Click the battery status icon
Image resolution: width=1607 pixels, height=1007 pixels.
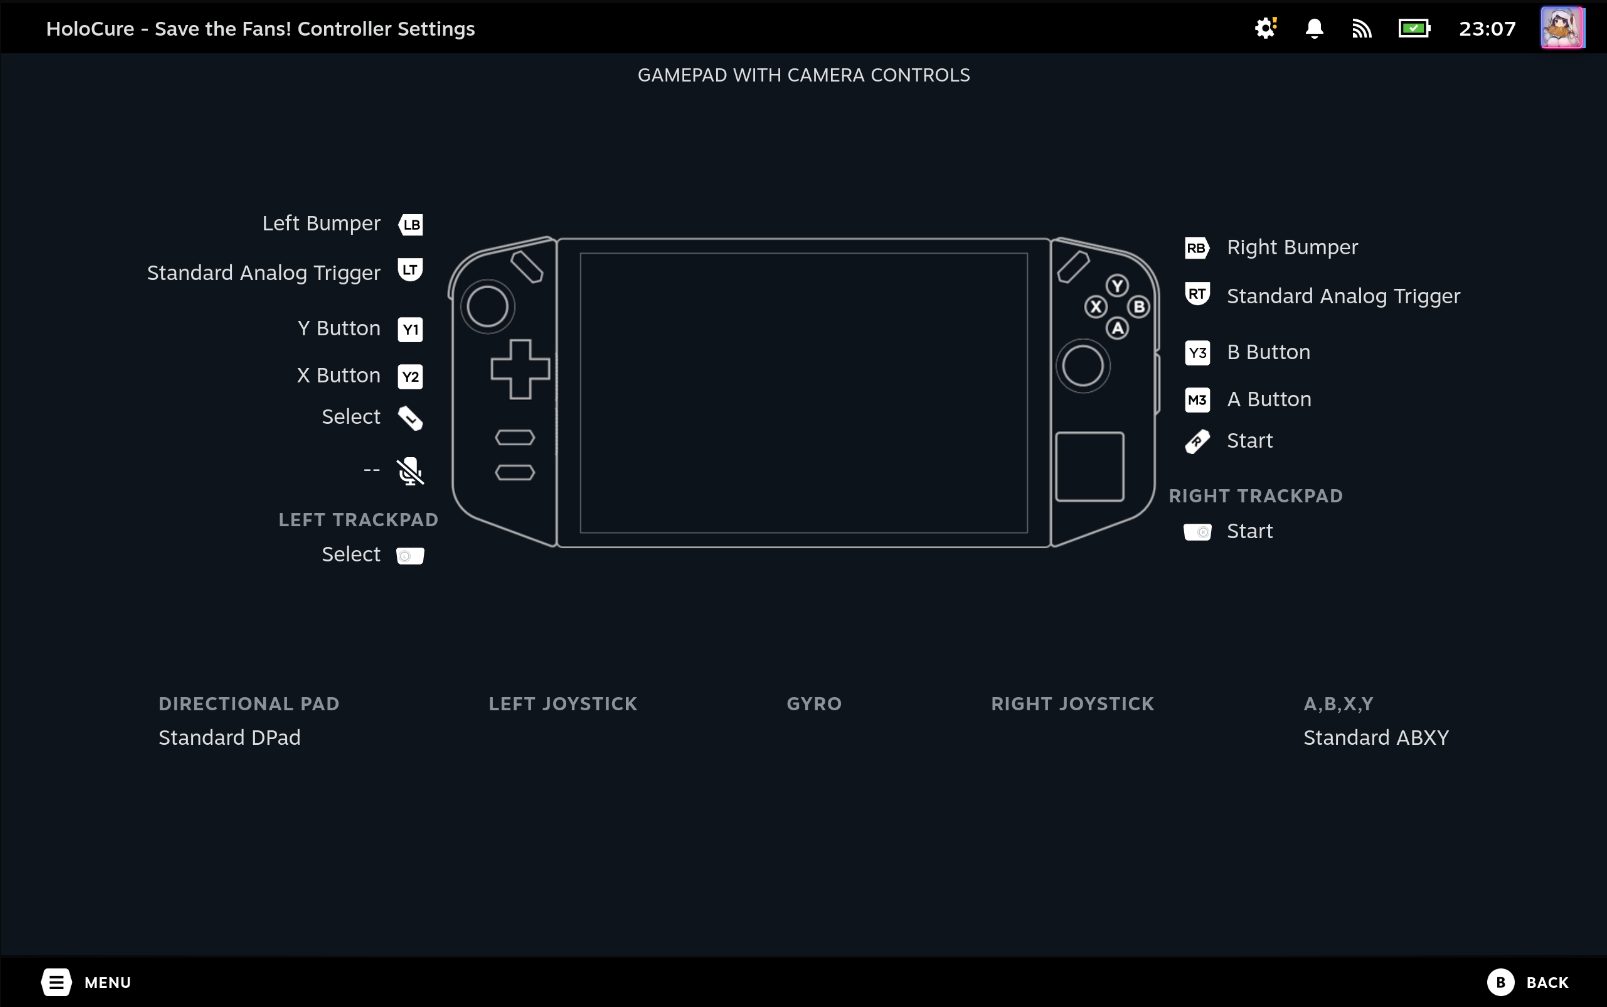pos(1414,28)
